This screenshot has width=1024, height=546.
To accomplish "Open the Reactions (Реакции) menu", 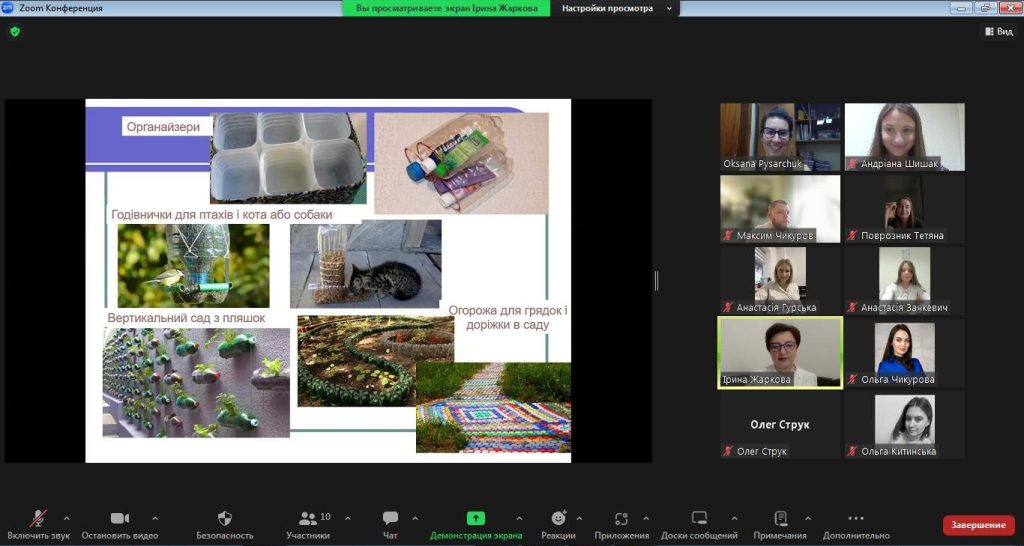I will 558,518.
